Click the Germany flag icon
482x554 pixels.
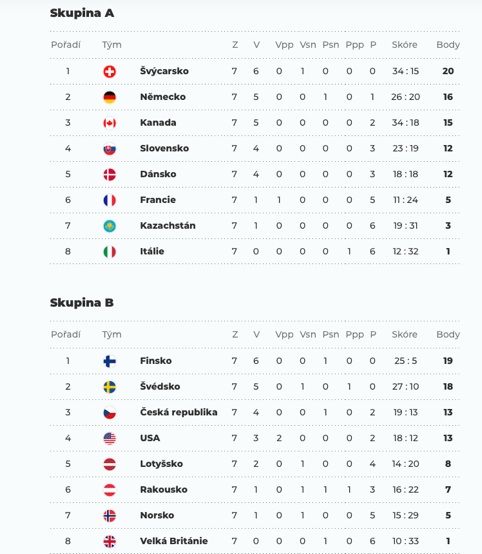pyautogui.click(x=110, y=98)
